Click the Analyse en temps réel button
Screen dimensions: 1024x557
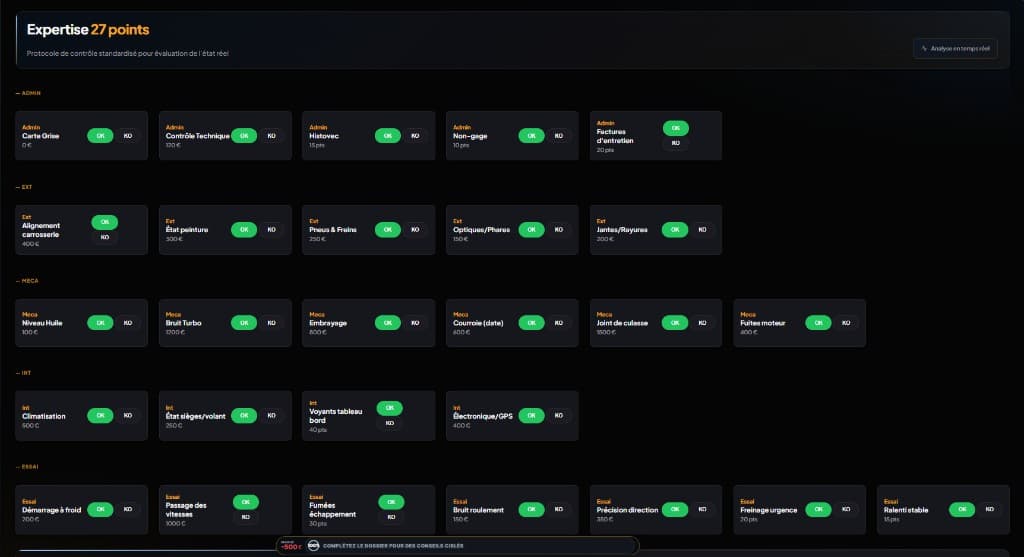955,48
